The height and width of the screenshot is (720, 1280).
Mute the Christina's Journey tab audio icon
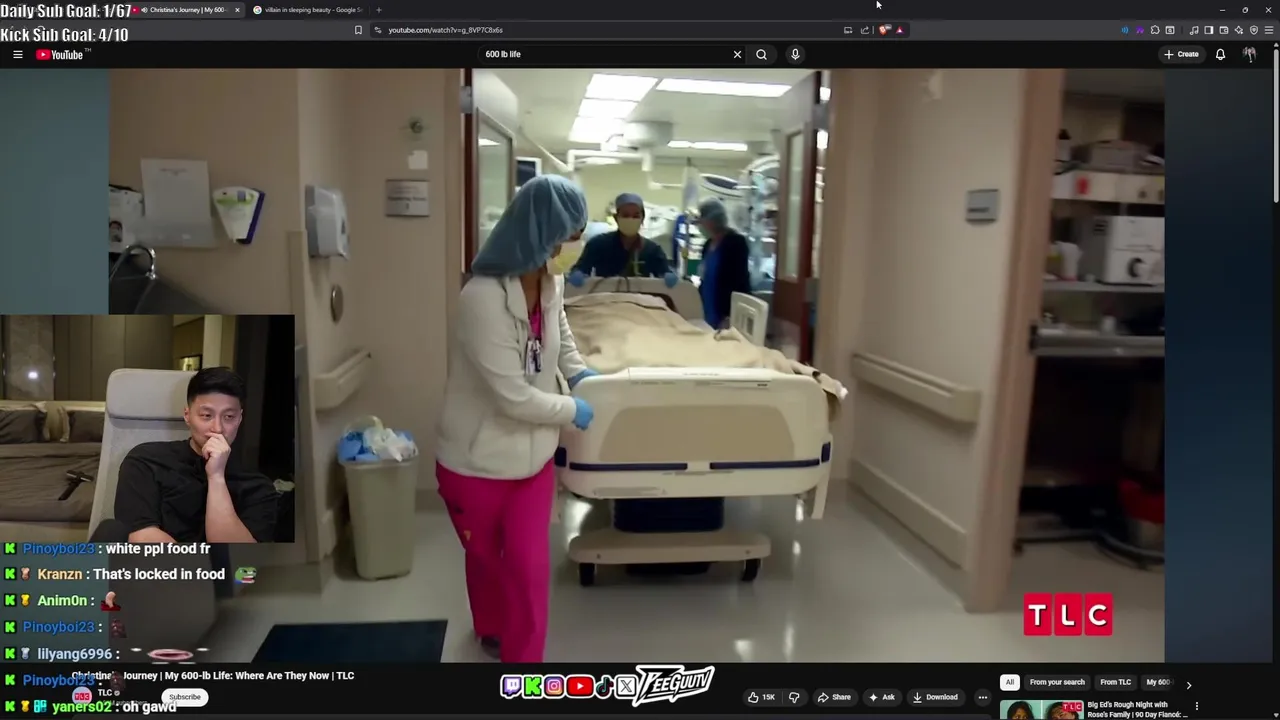click(144, 10)
